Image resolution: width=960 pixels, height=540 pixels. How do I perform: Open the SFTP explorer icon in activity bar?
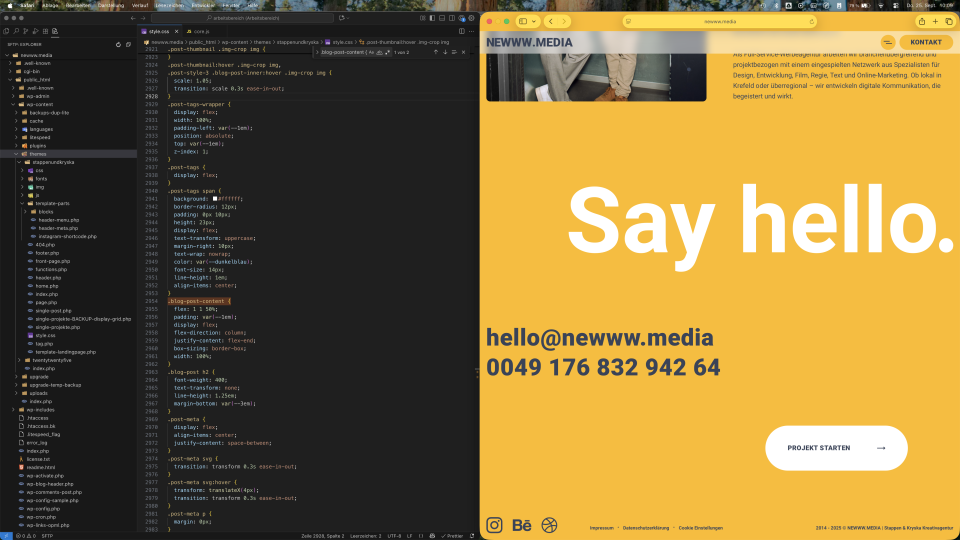coord(55,31)
